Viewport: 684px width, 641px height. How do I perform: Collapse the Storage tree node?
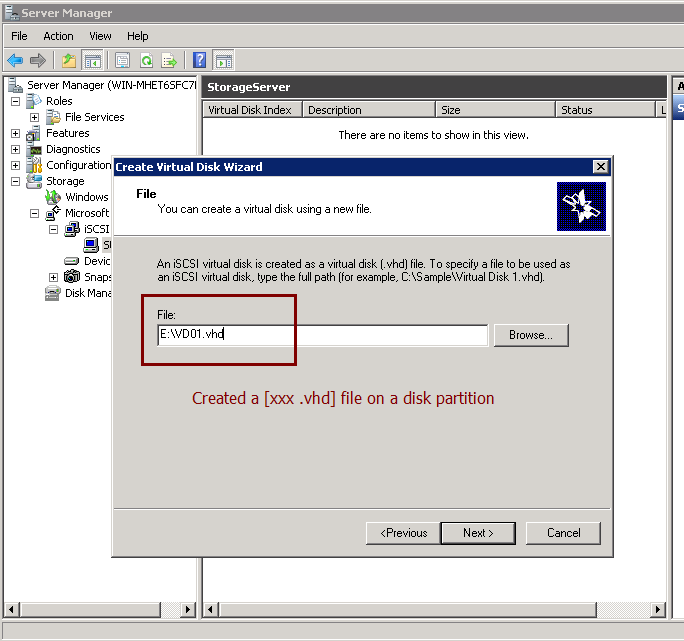[x=16, y=181]
